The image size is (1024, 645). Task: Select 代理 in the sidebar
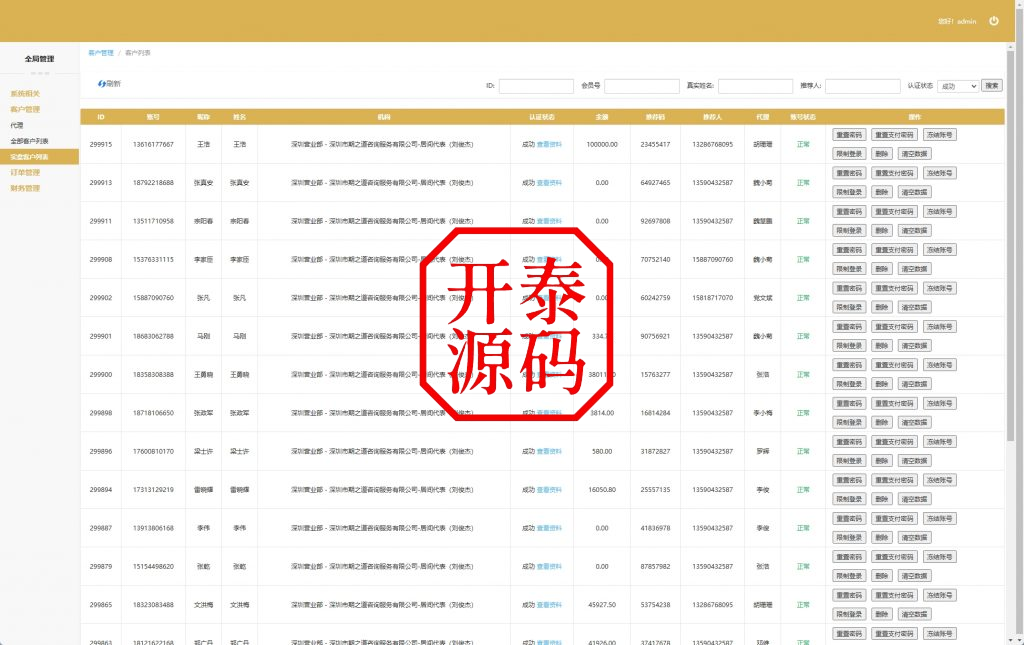tap(16, 125)
